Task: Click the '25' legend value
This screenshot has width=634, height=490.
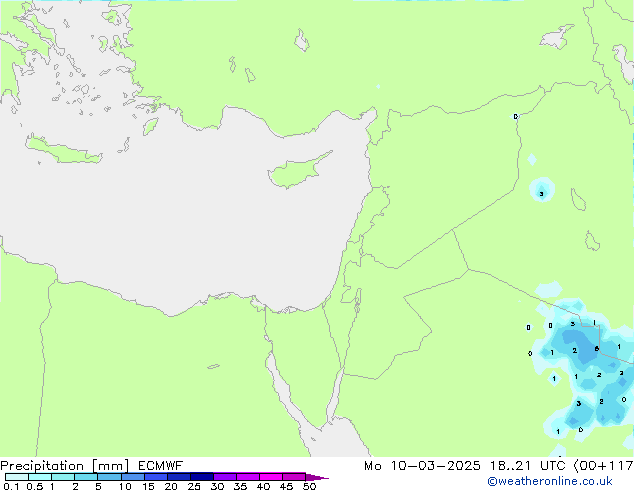Action: [194, 486]
